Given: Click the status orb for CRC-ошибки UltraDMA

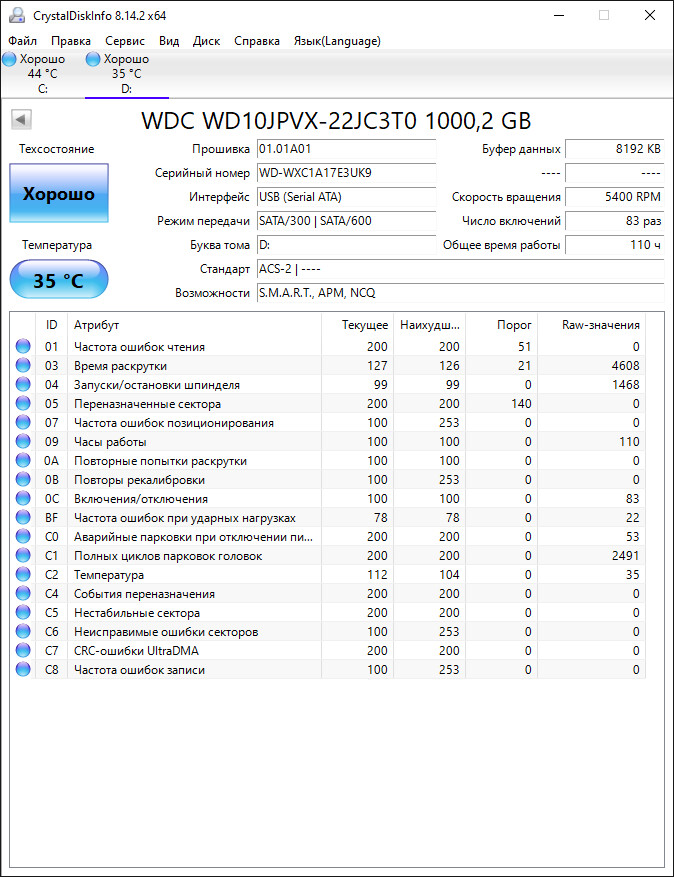Looking at the screenshot, I should (23, 651).
